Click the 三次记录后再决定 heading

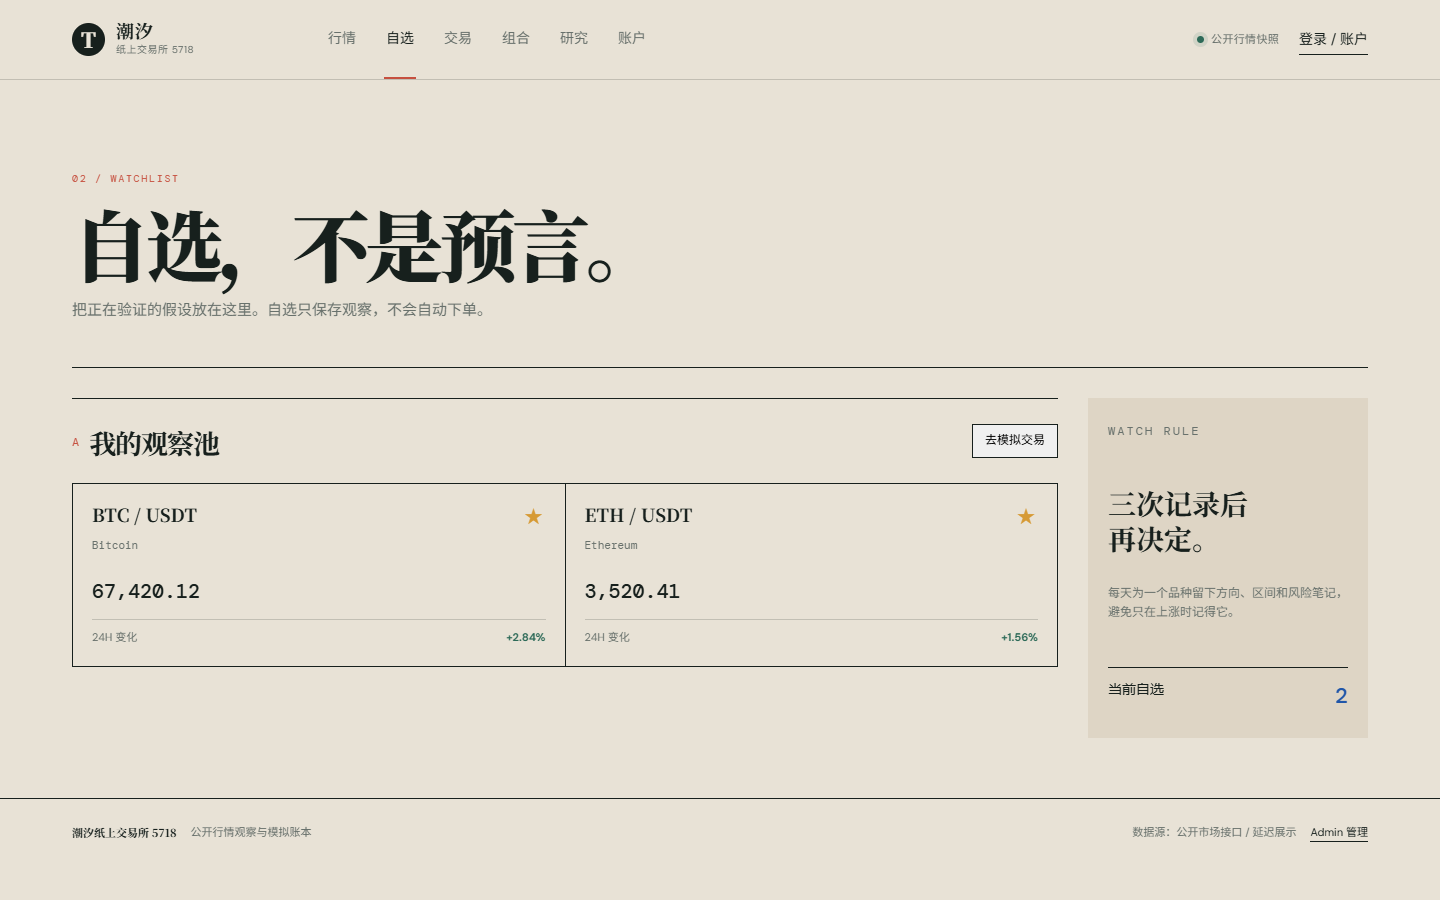pyautogui.click(x=1178, y=522)
